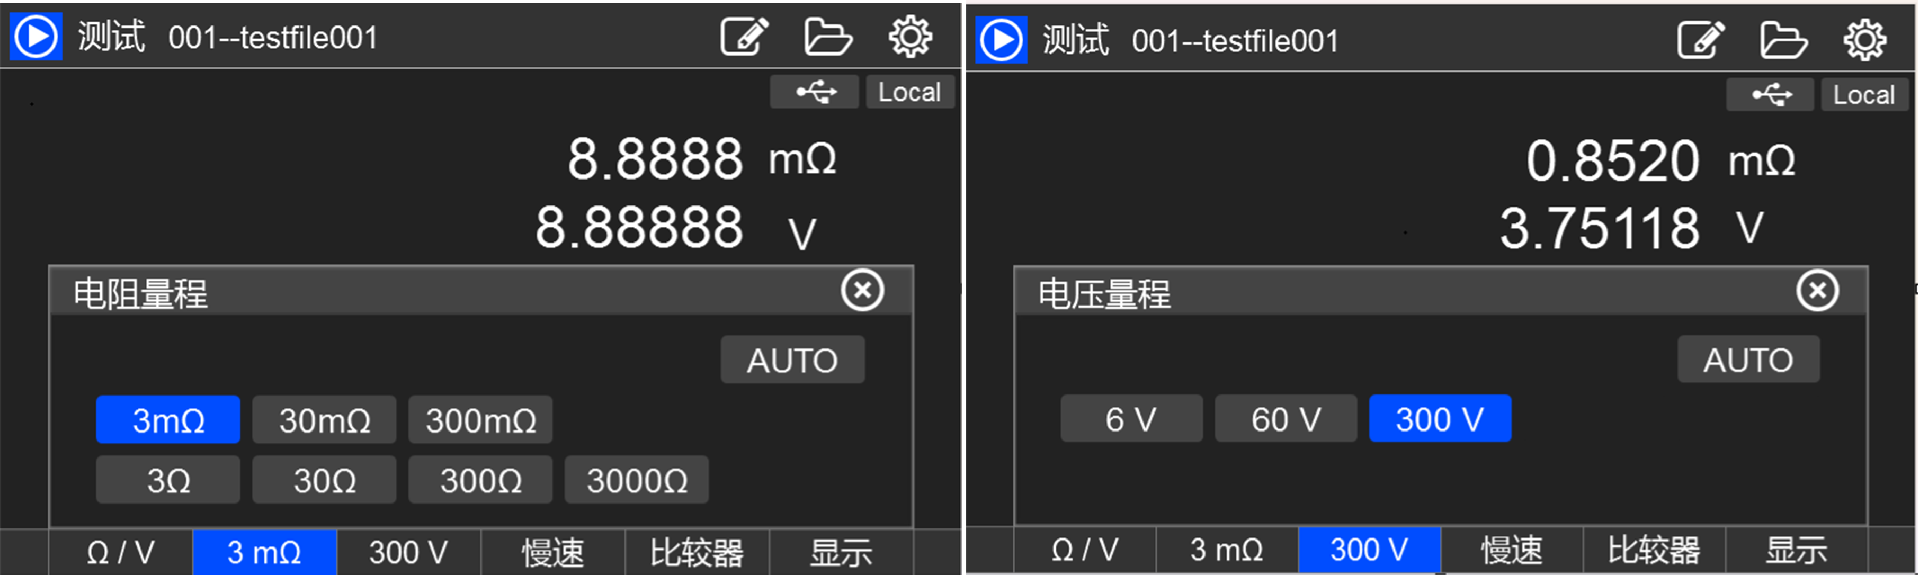1920x575 pixels.
Task: Close the 电压量程 dialog with its X icon
Action: click(x=1817, y=291)
